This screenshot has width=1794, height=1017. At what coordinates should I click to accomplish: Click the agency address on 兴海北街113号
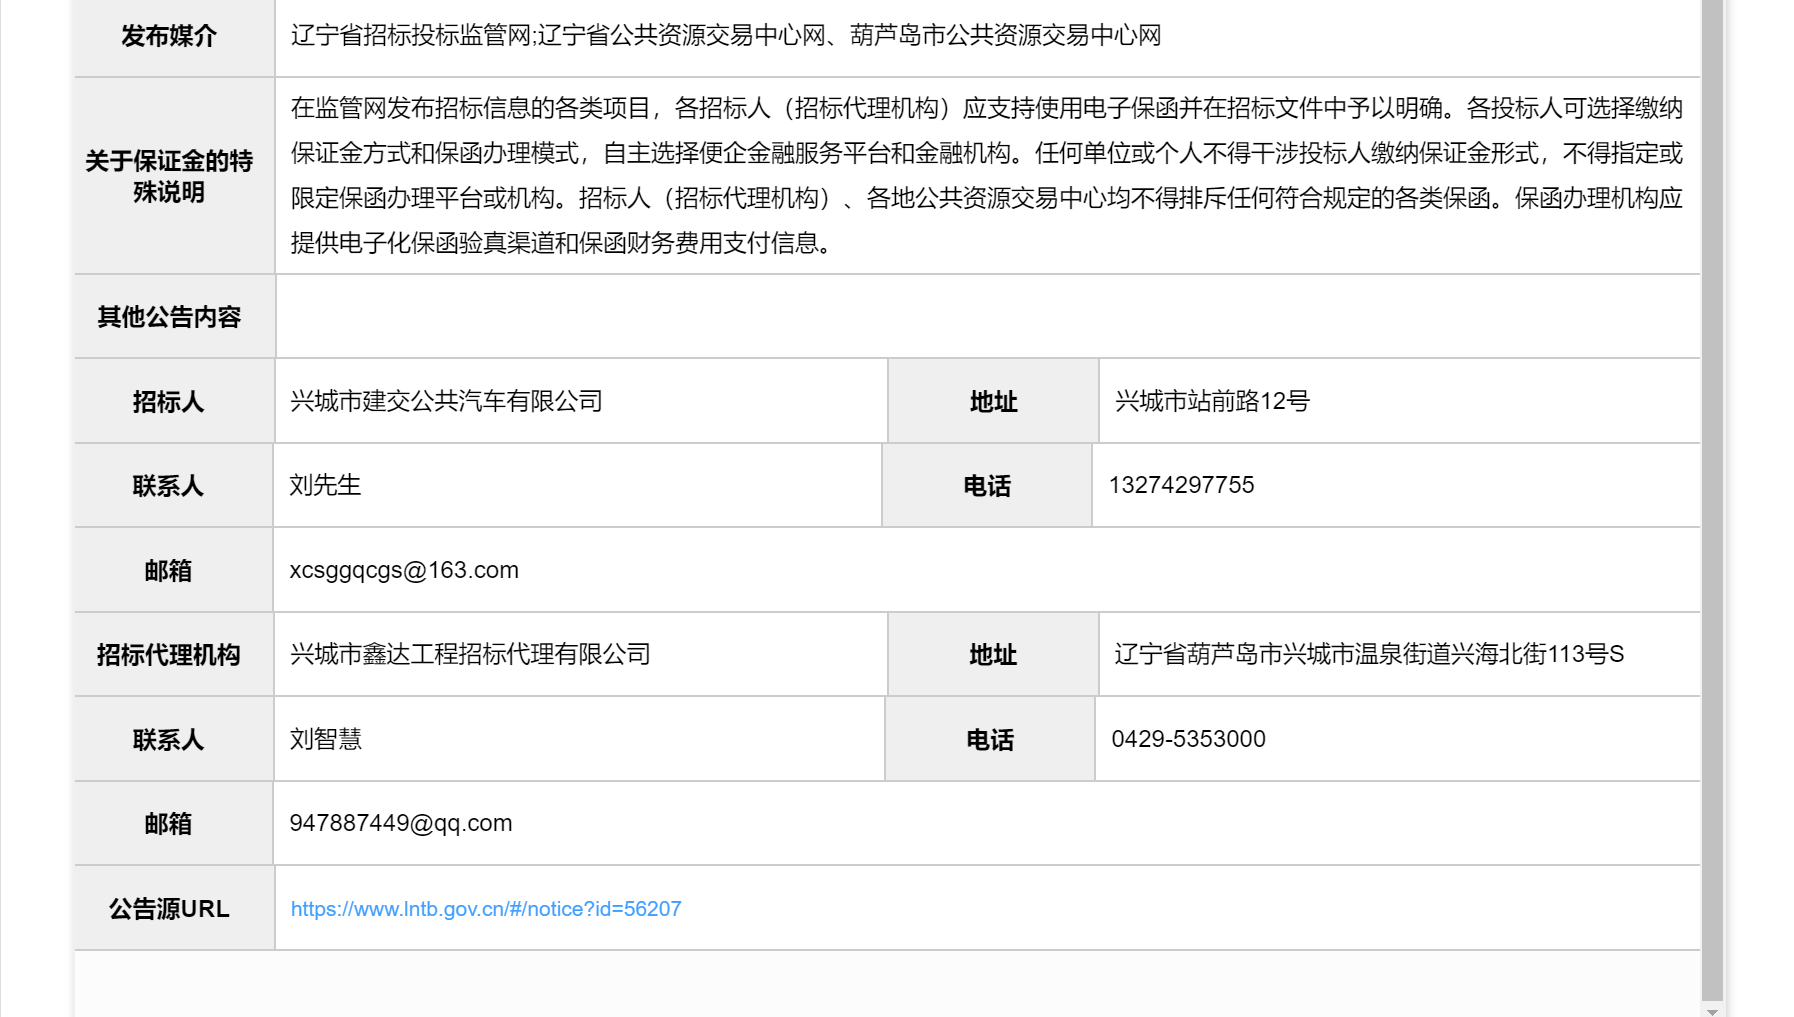coord(1368,654)
